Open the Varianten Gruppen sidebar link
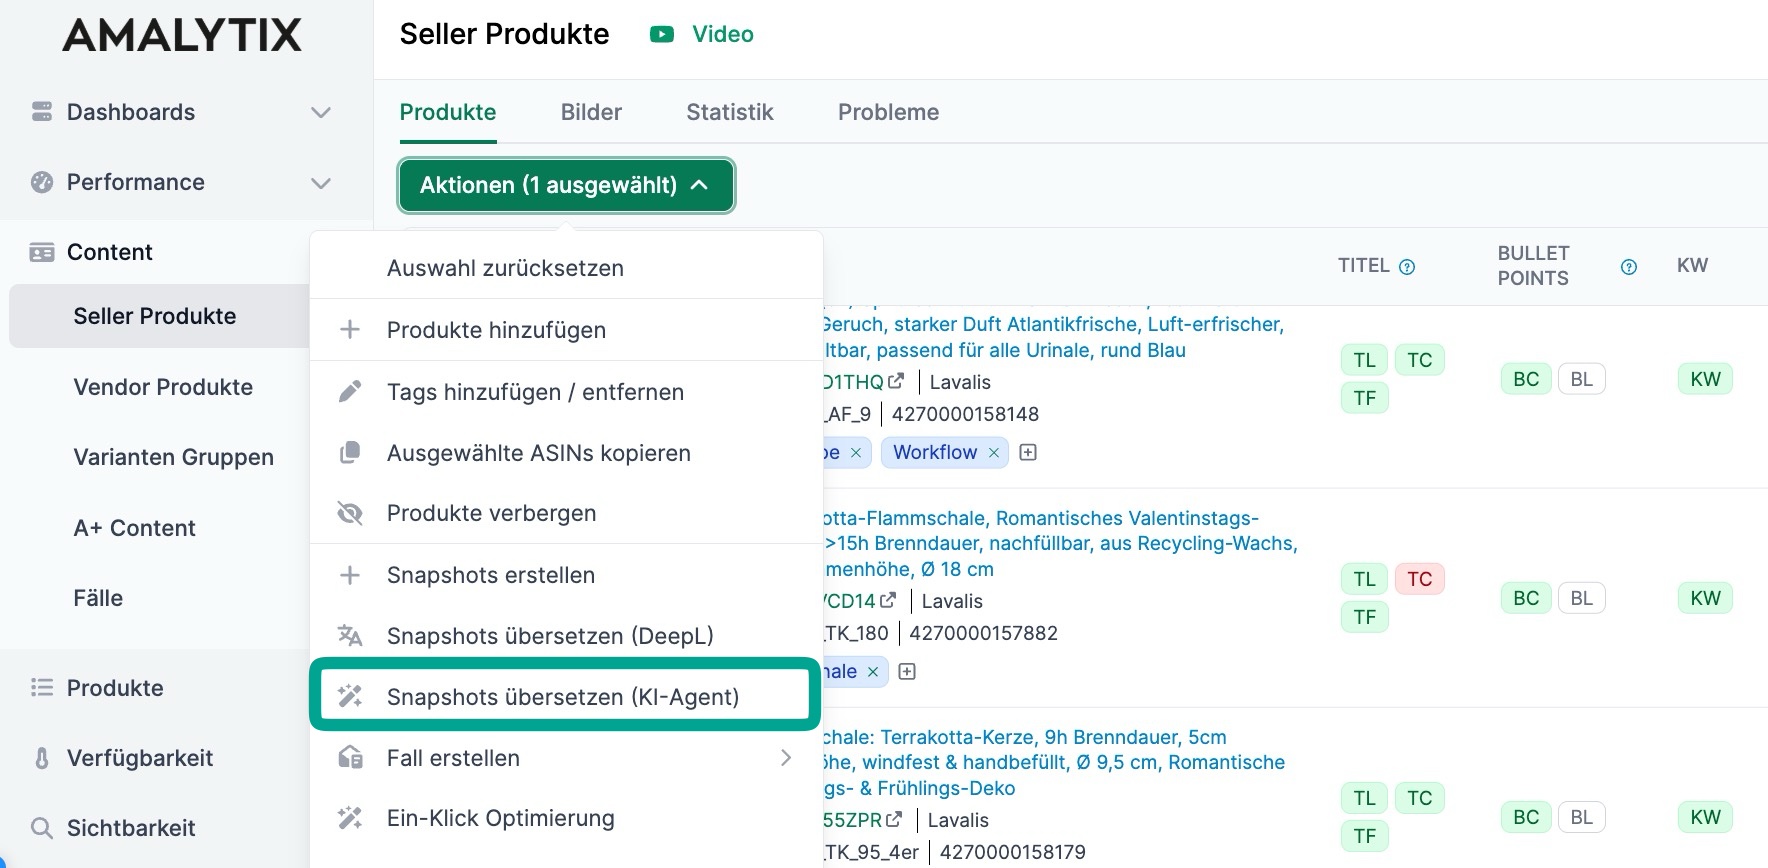The height and width of the screenshot is (868, 1768). 173,457
